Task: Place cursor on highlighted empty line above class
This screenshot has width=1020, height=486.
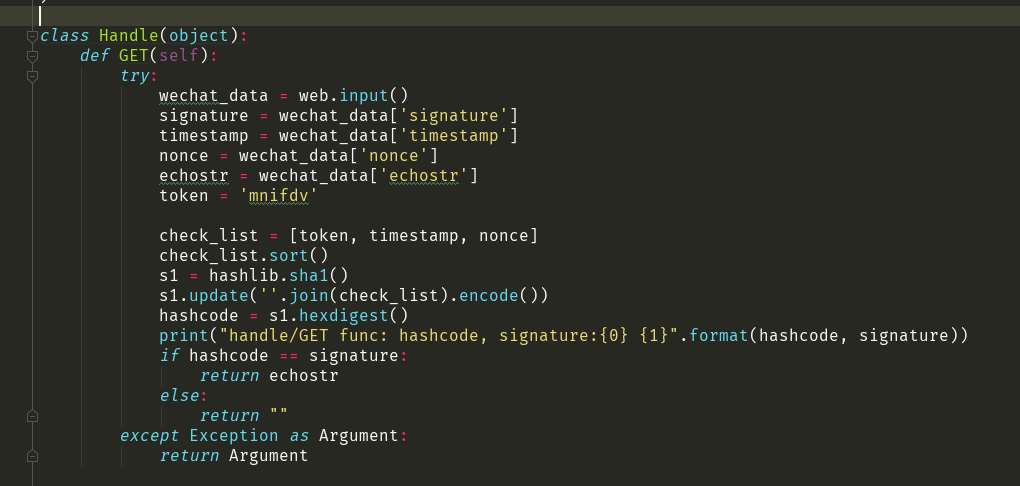Action: tap(510, 16)
